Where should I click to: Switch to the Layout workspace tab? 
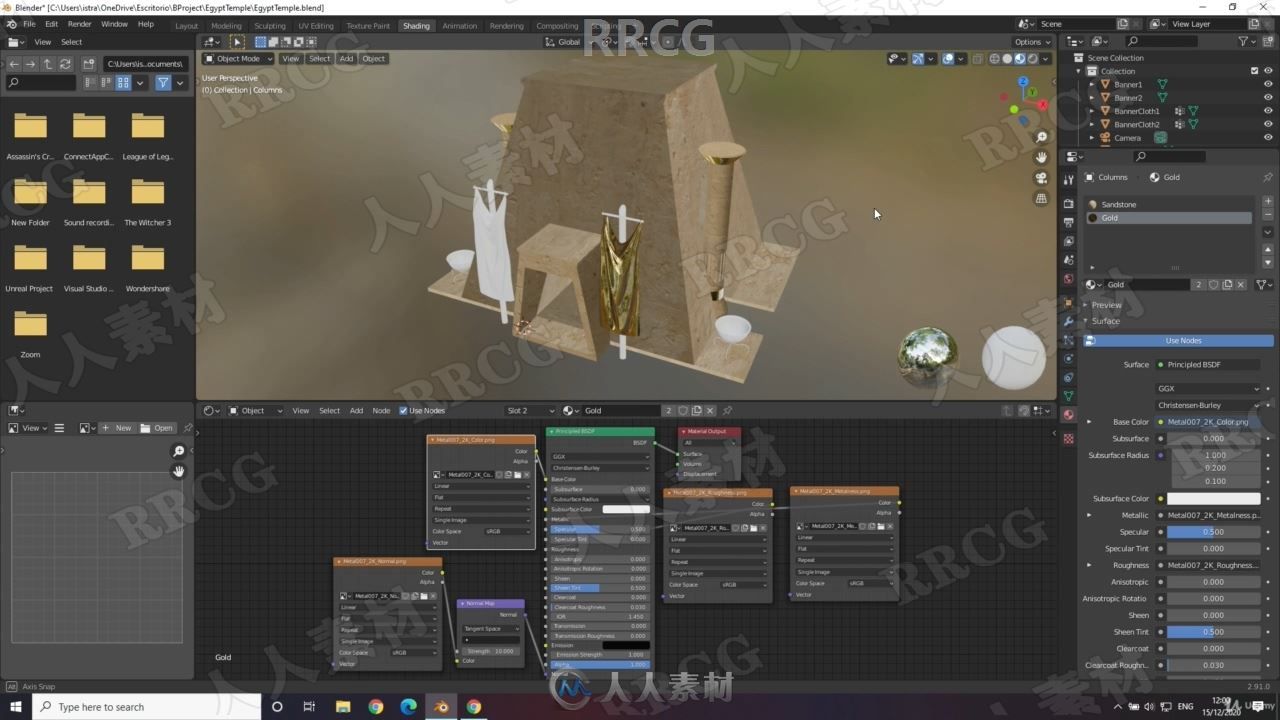(x=186, y=25)
